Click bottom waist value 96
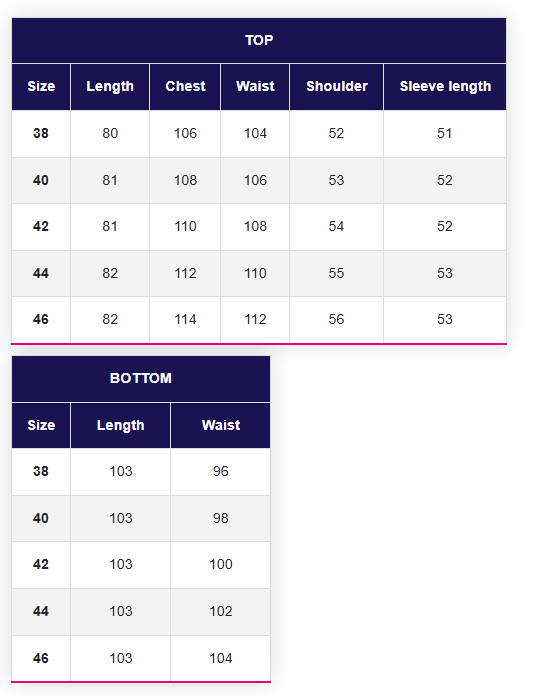 point(221,471)
